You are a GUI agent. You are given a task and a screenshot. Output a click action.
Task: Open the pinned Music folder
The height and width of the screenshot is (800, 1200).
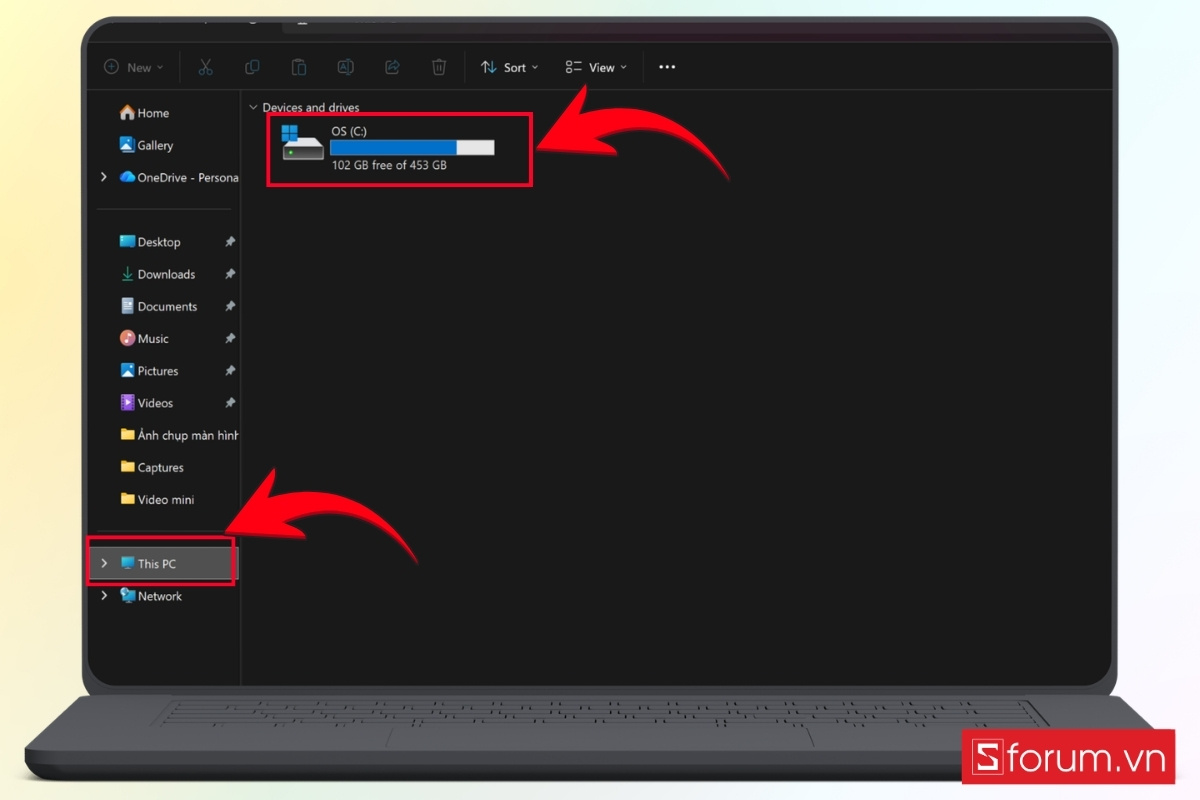coord(144,338)
